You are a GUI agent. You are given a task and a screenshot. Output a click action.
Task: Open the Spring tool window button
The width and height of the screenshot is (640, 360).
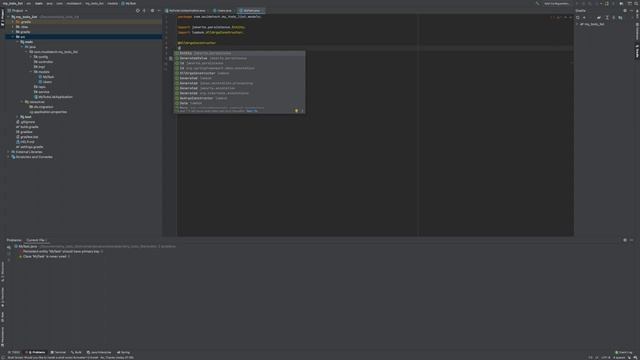coord(124,352)
